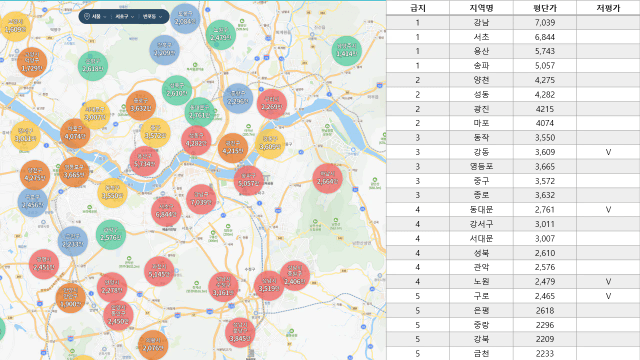Select the 1,414 green bubble at the map's east
Image resolution: width=640 pixels, height=360 pixels.
(x=347, y=51)
